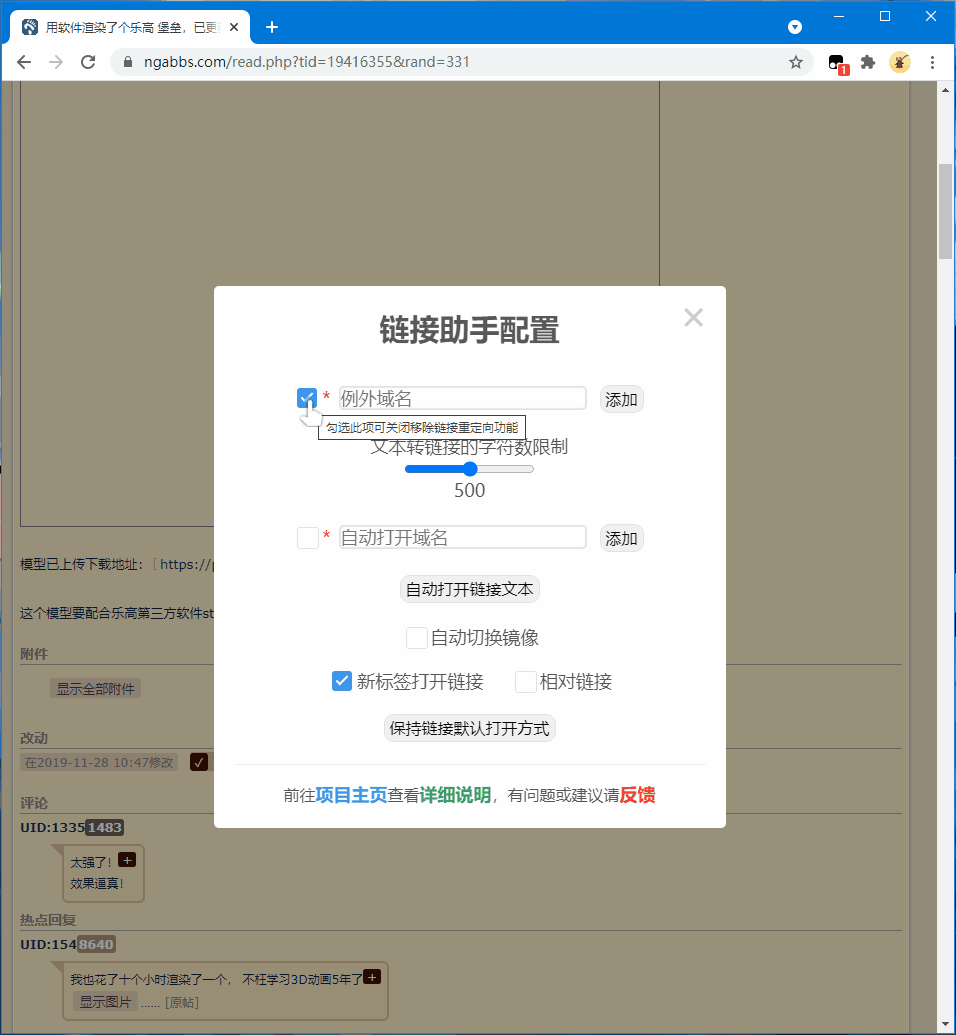The height and width of the screenshot is (1035, 956).
Task: Click the checkmark icon beside the edit date
Action: [199, 762]
